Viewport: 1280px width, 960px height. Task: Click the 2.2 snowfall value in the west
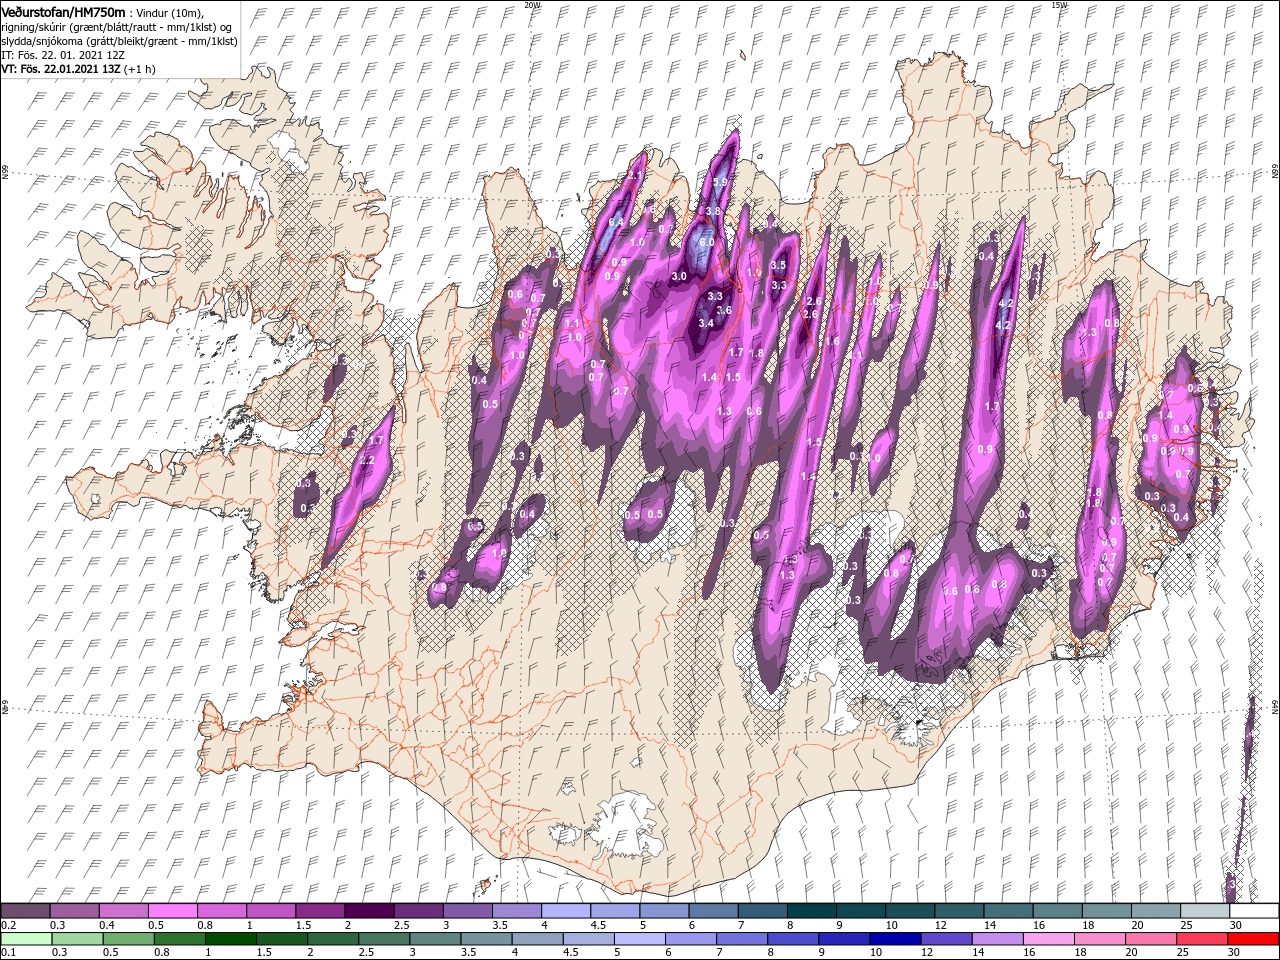[x=366, y=460]
